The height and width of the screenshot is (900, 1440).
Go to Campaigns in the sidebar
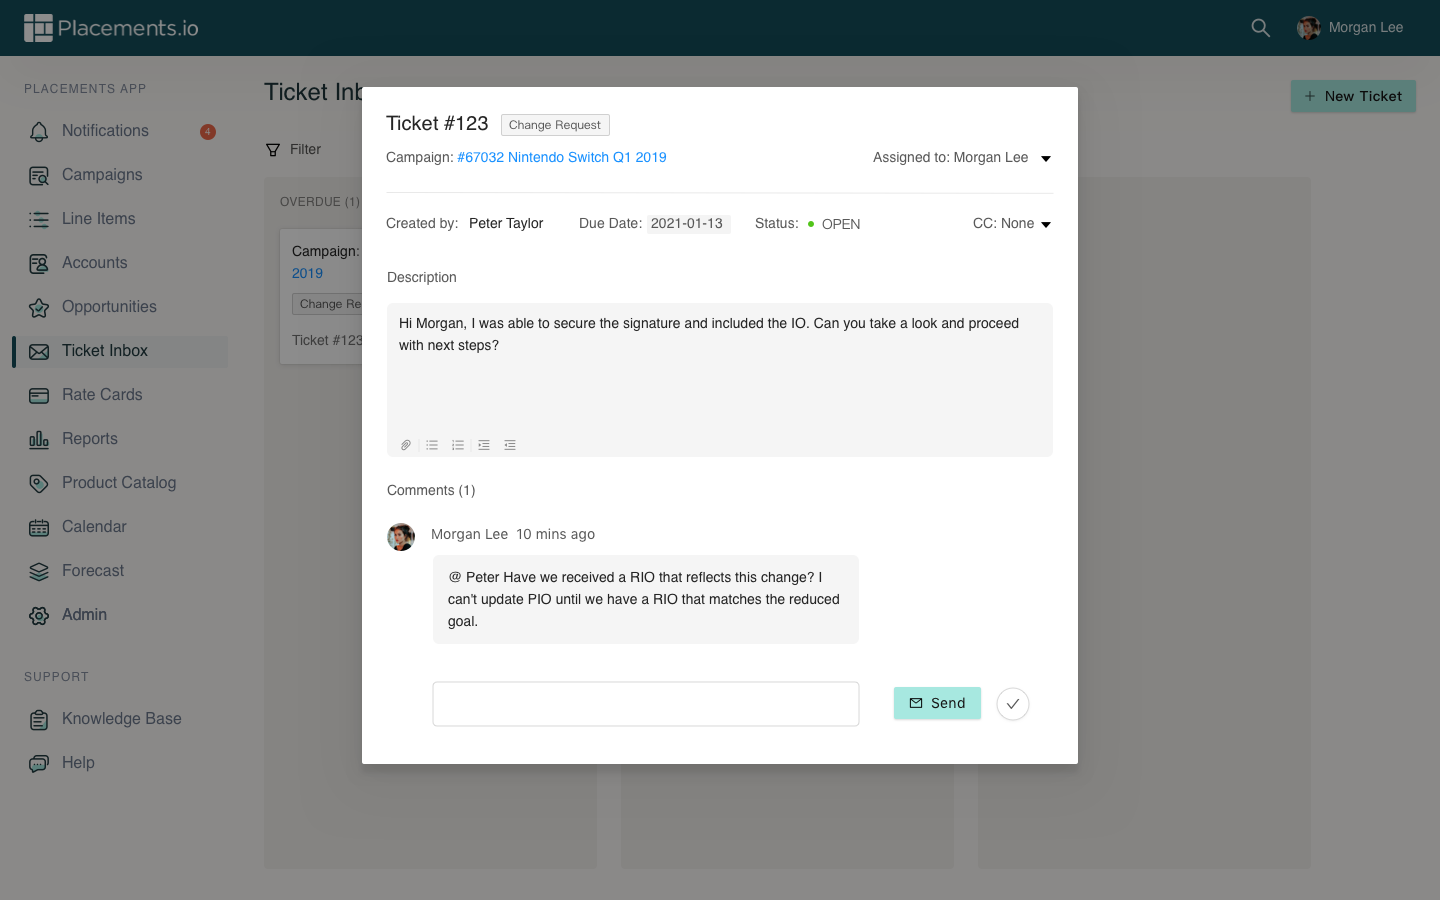click(102, 175)
